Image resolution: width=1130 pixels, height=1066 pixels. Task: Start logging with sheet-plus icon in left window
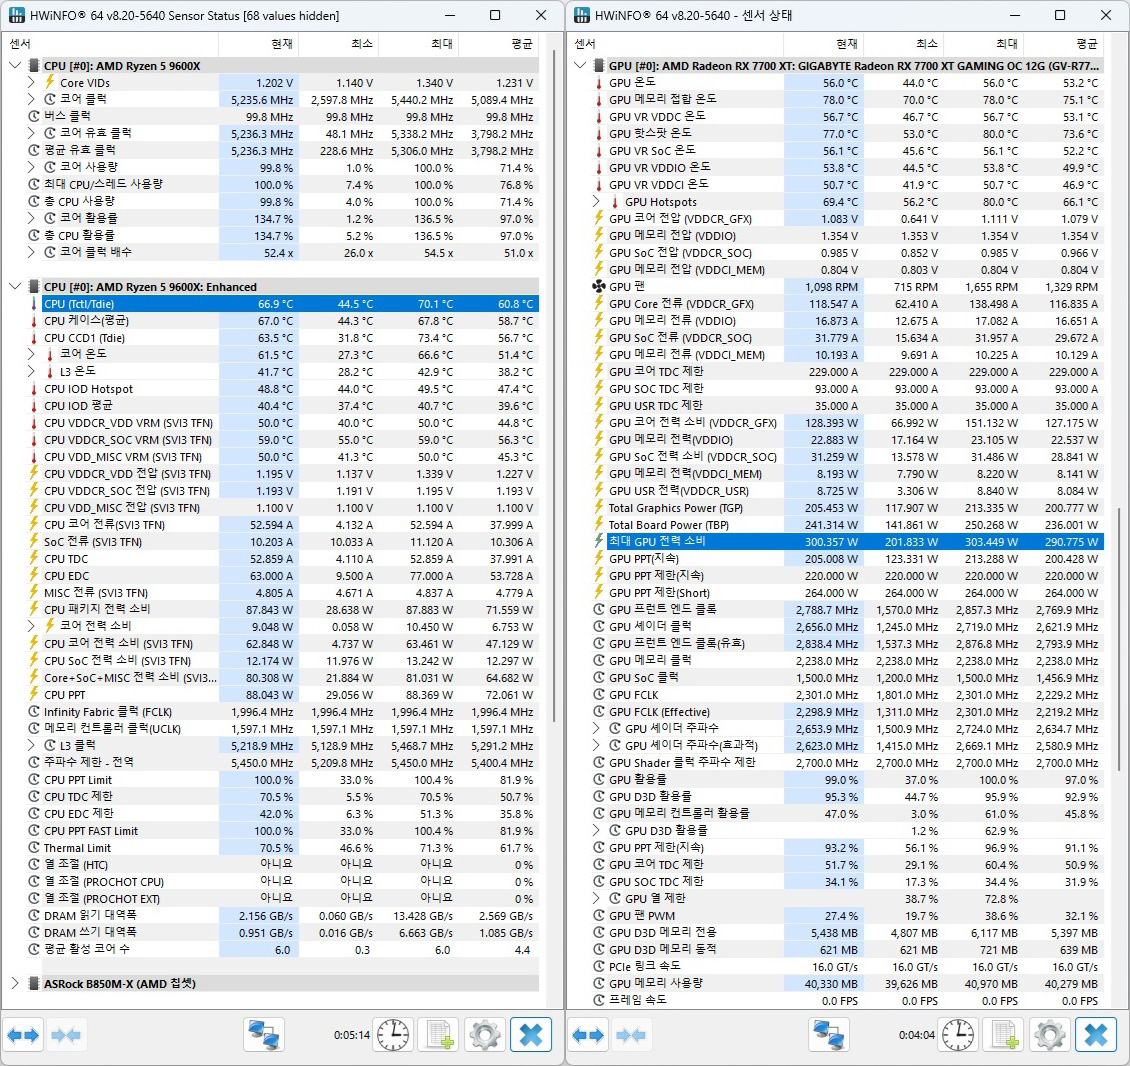point(440,1036)
